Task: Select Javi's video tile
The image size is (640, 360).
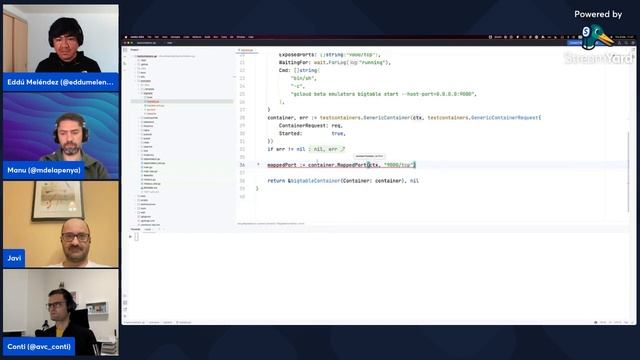Action: [61, 224]
